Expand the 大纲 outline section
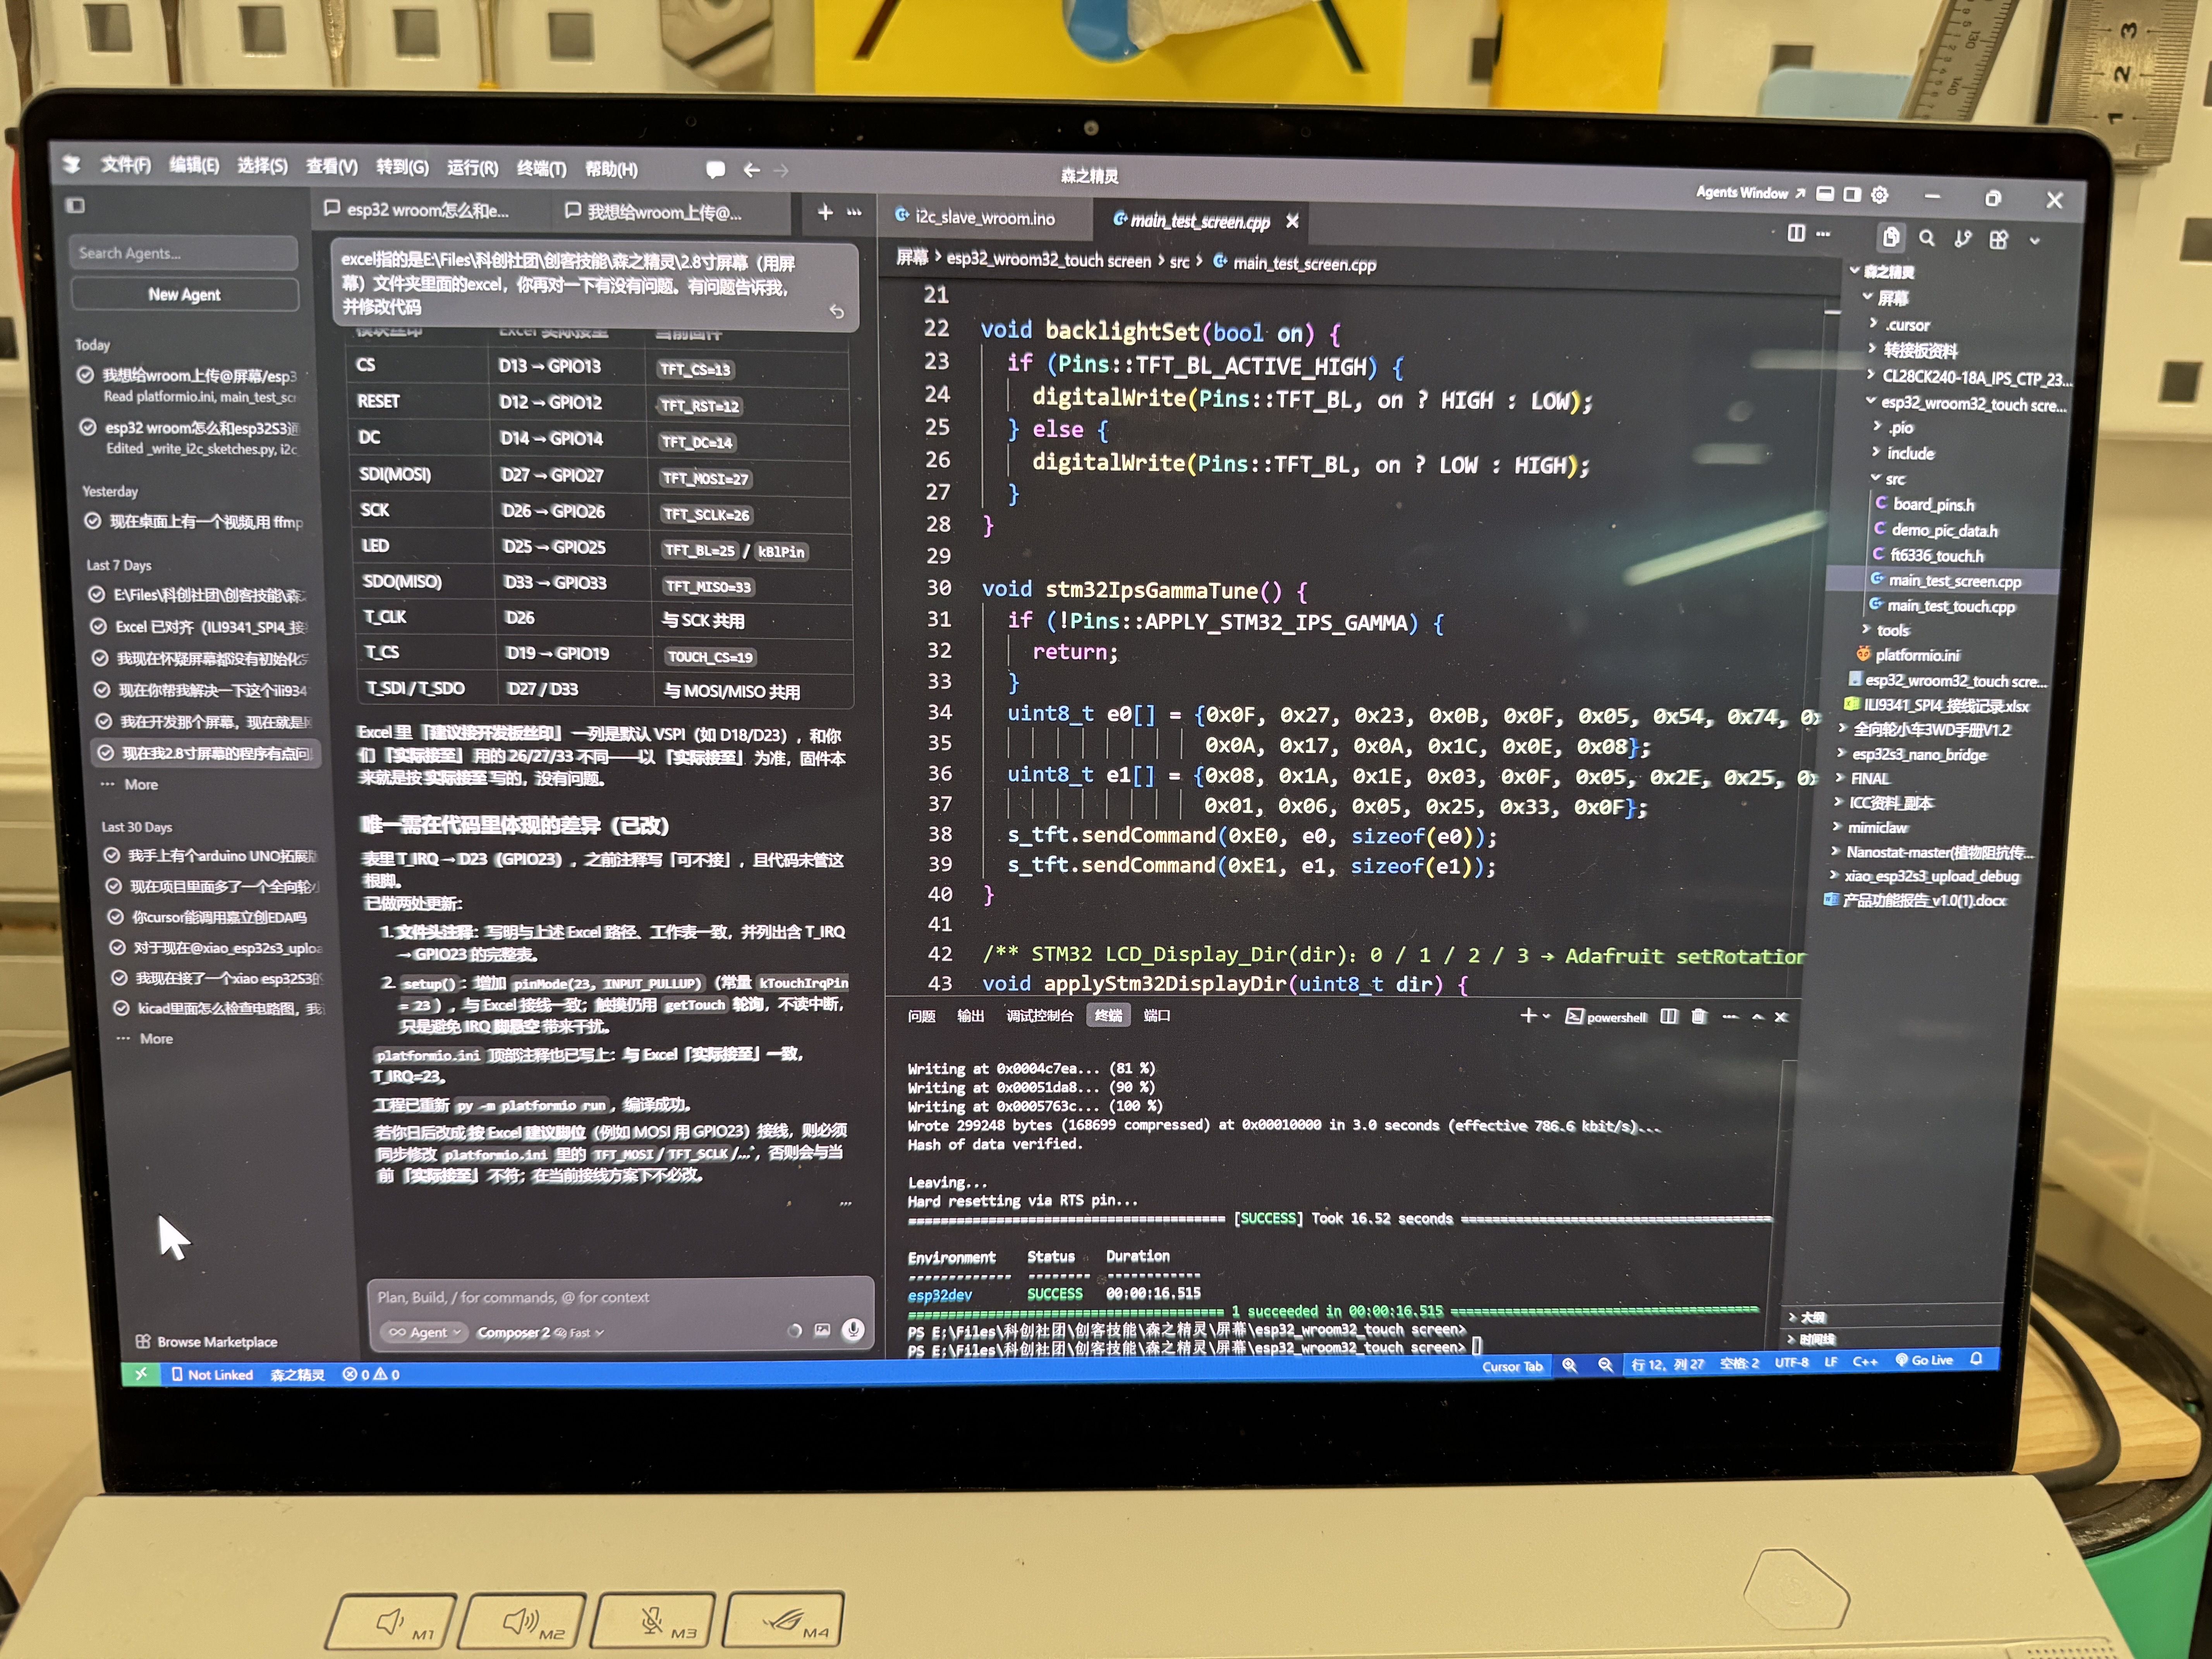 click(x=1806, y=1317)
